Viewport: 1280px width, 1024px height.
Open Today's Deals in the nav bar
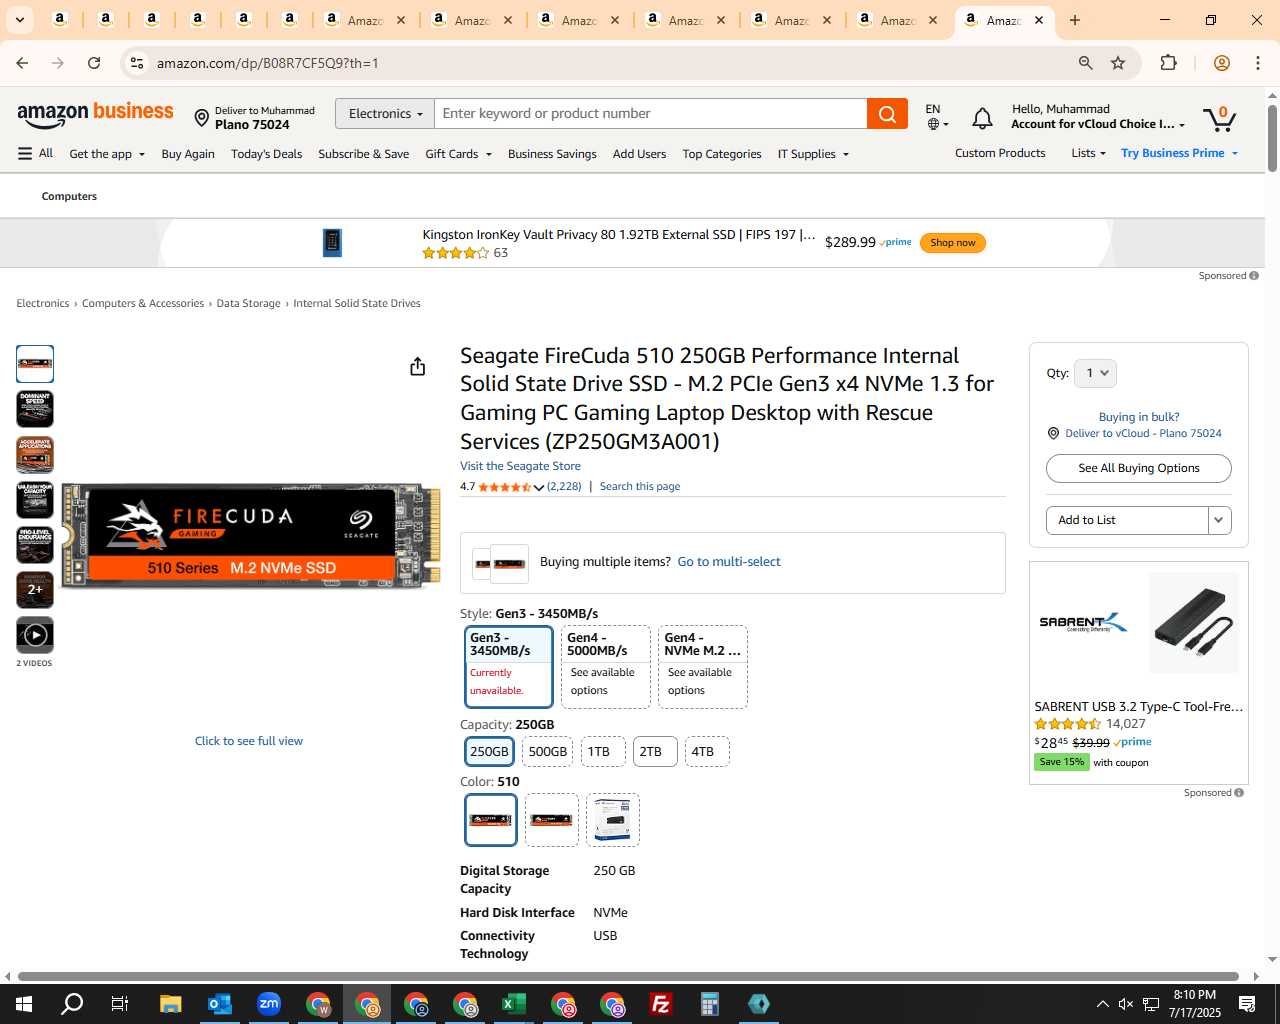click(x=266, y=154)
